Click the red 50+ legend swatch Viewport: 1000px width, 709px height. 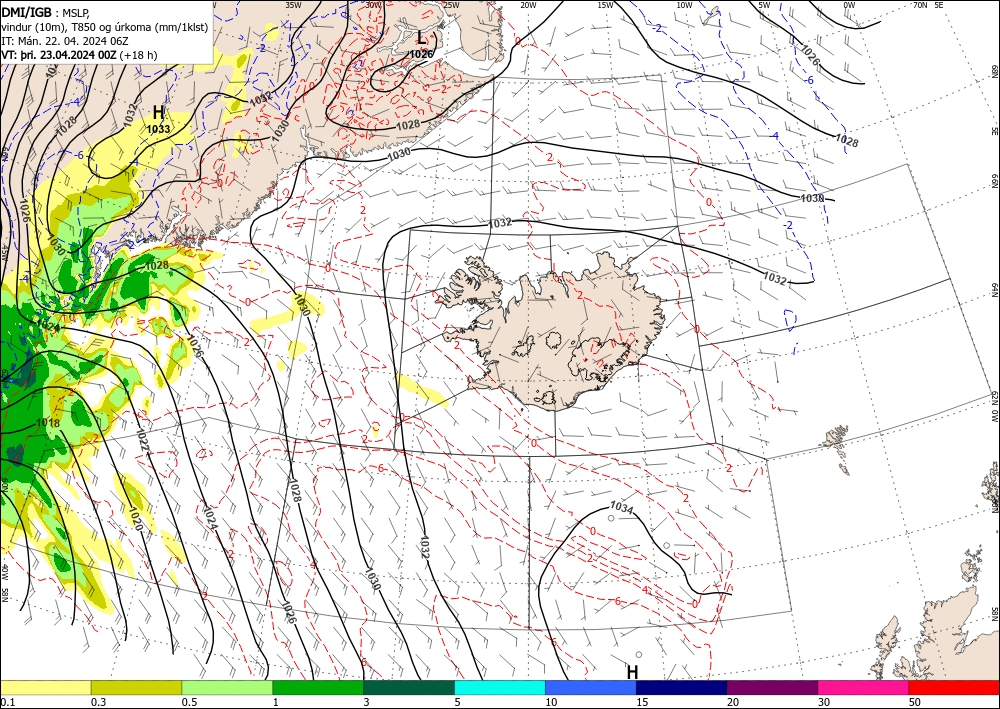[954, 687]
